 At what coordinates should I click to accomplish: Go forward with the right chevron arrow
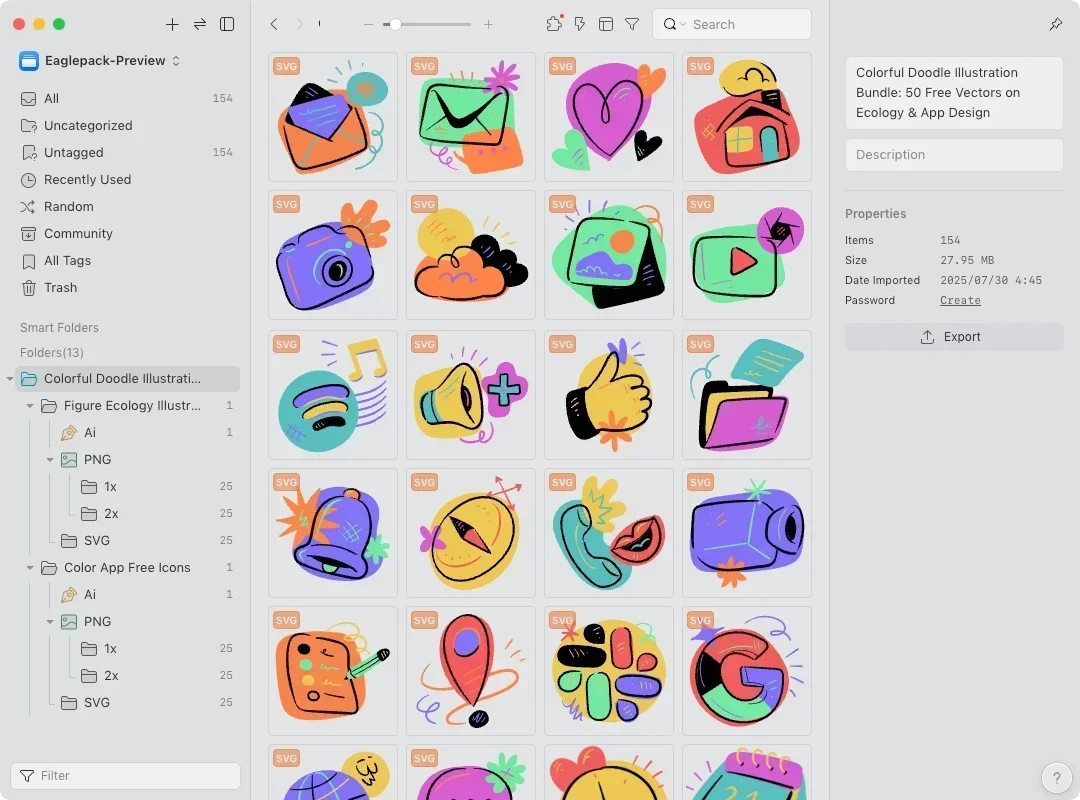(300, 25)
